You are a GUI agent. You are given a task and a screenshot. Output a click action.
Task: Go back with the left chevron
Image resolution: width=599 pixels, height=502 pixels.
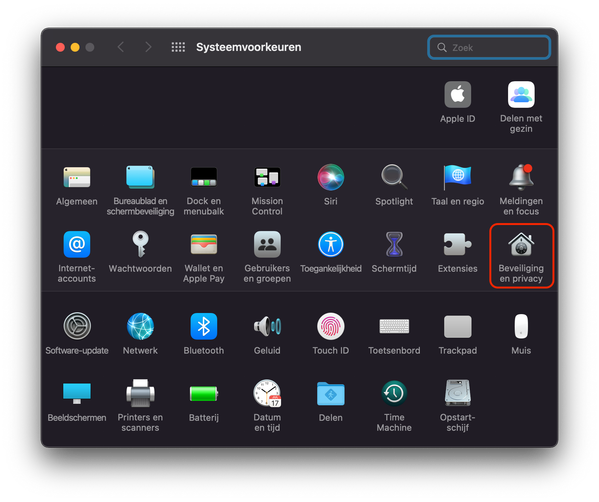(121, 47)
